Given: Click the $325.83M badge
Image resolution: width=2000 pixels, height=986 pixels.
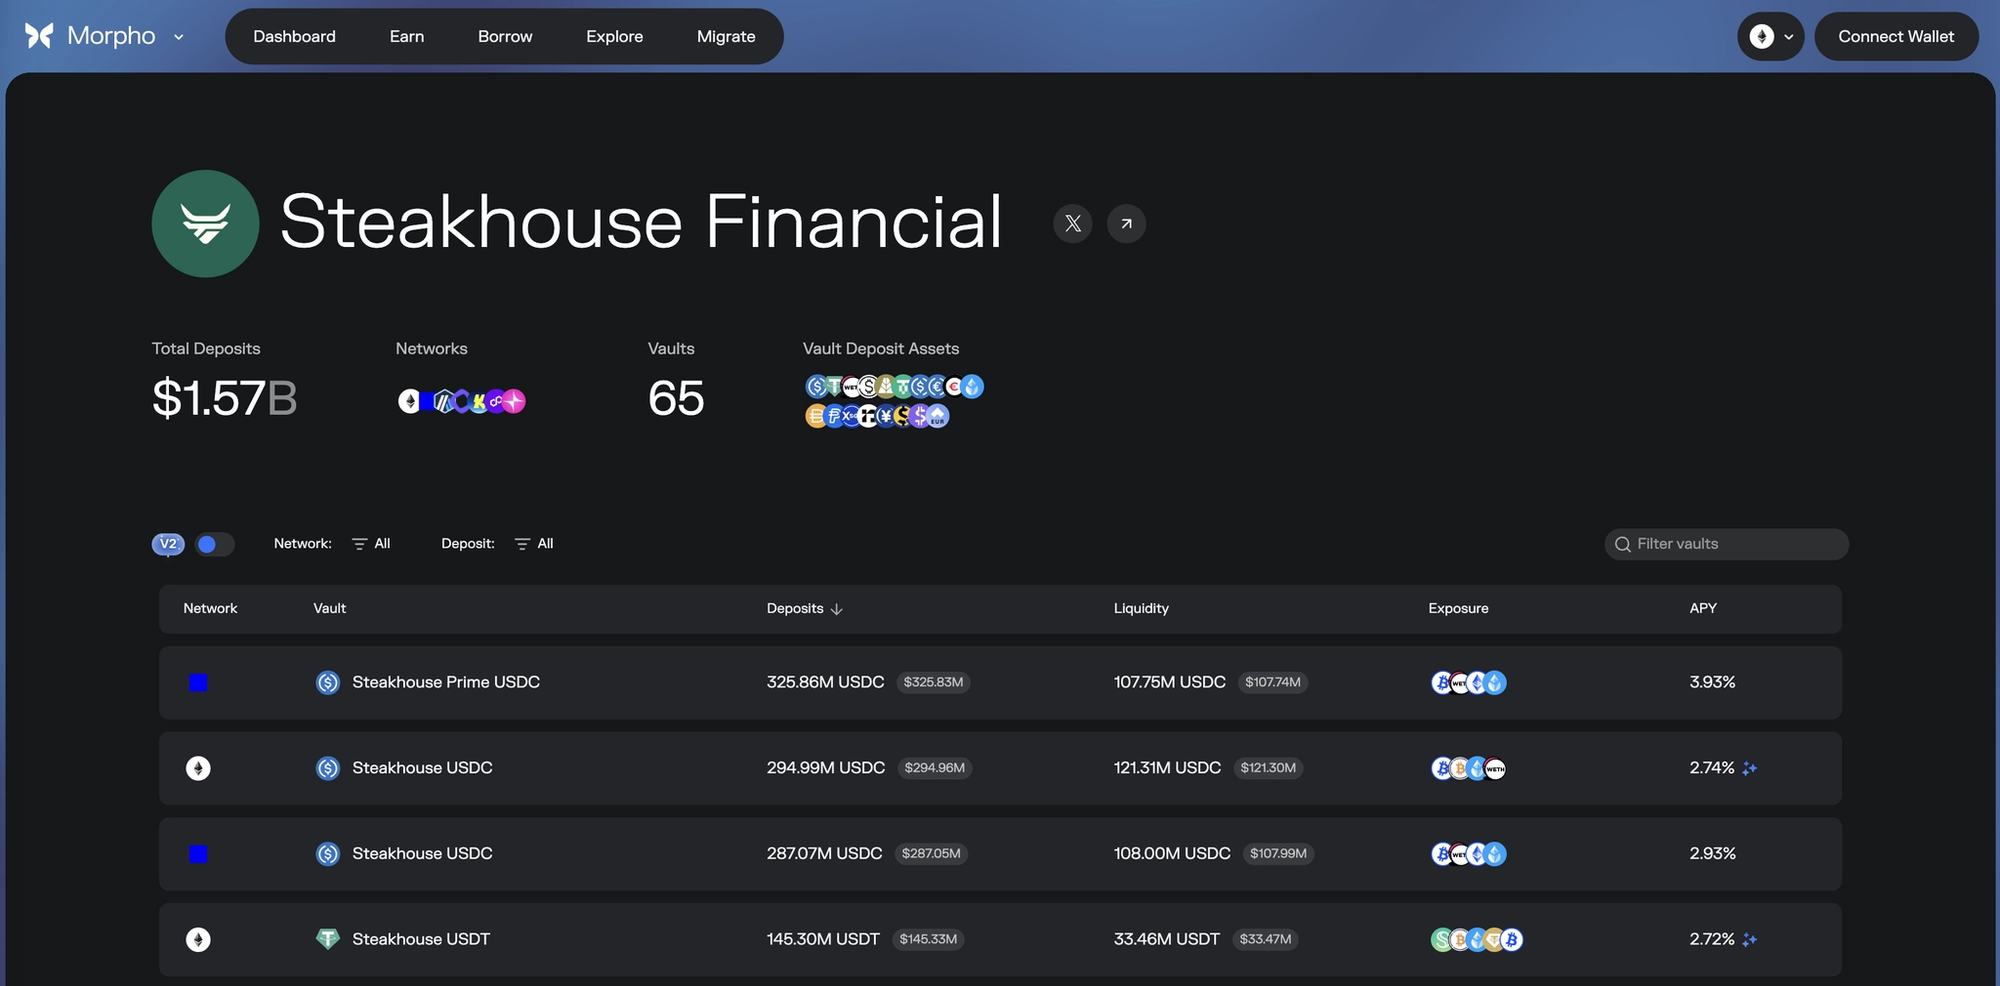Looking at the screenshot, I should pos(933,683).
